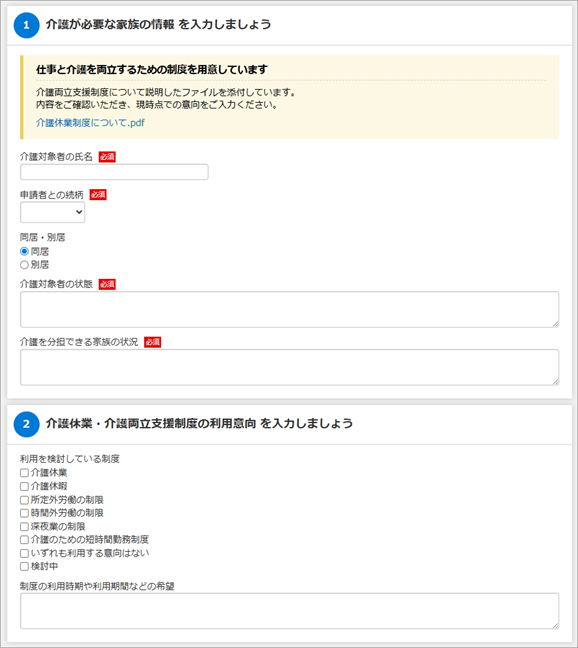Click the 同居・別居 label

(43, 238)
